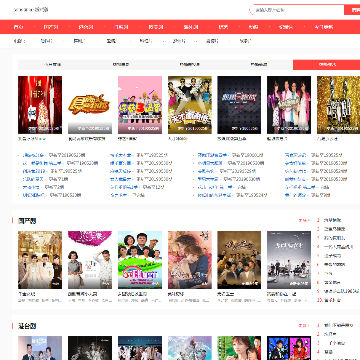Open the dark poster with glowing blue-red logo
The width and height of the screenshot is (360, 360).
tap(239, 105)
